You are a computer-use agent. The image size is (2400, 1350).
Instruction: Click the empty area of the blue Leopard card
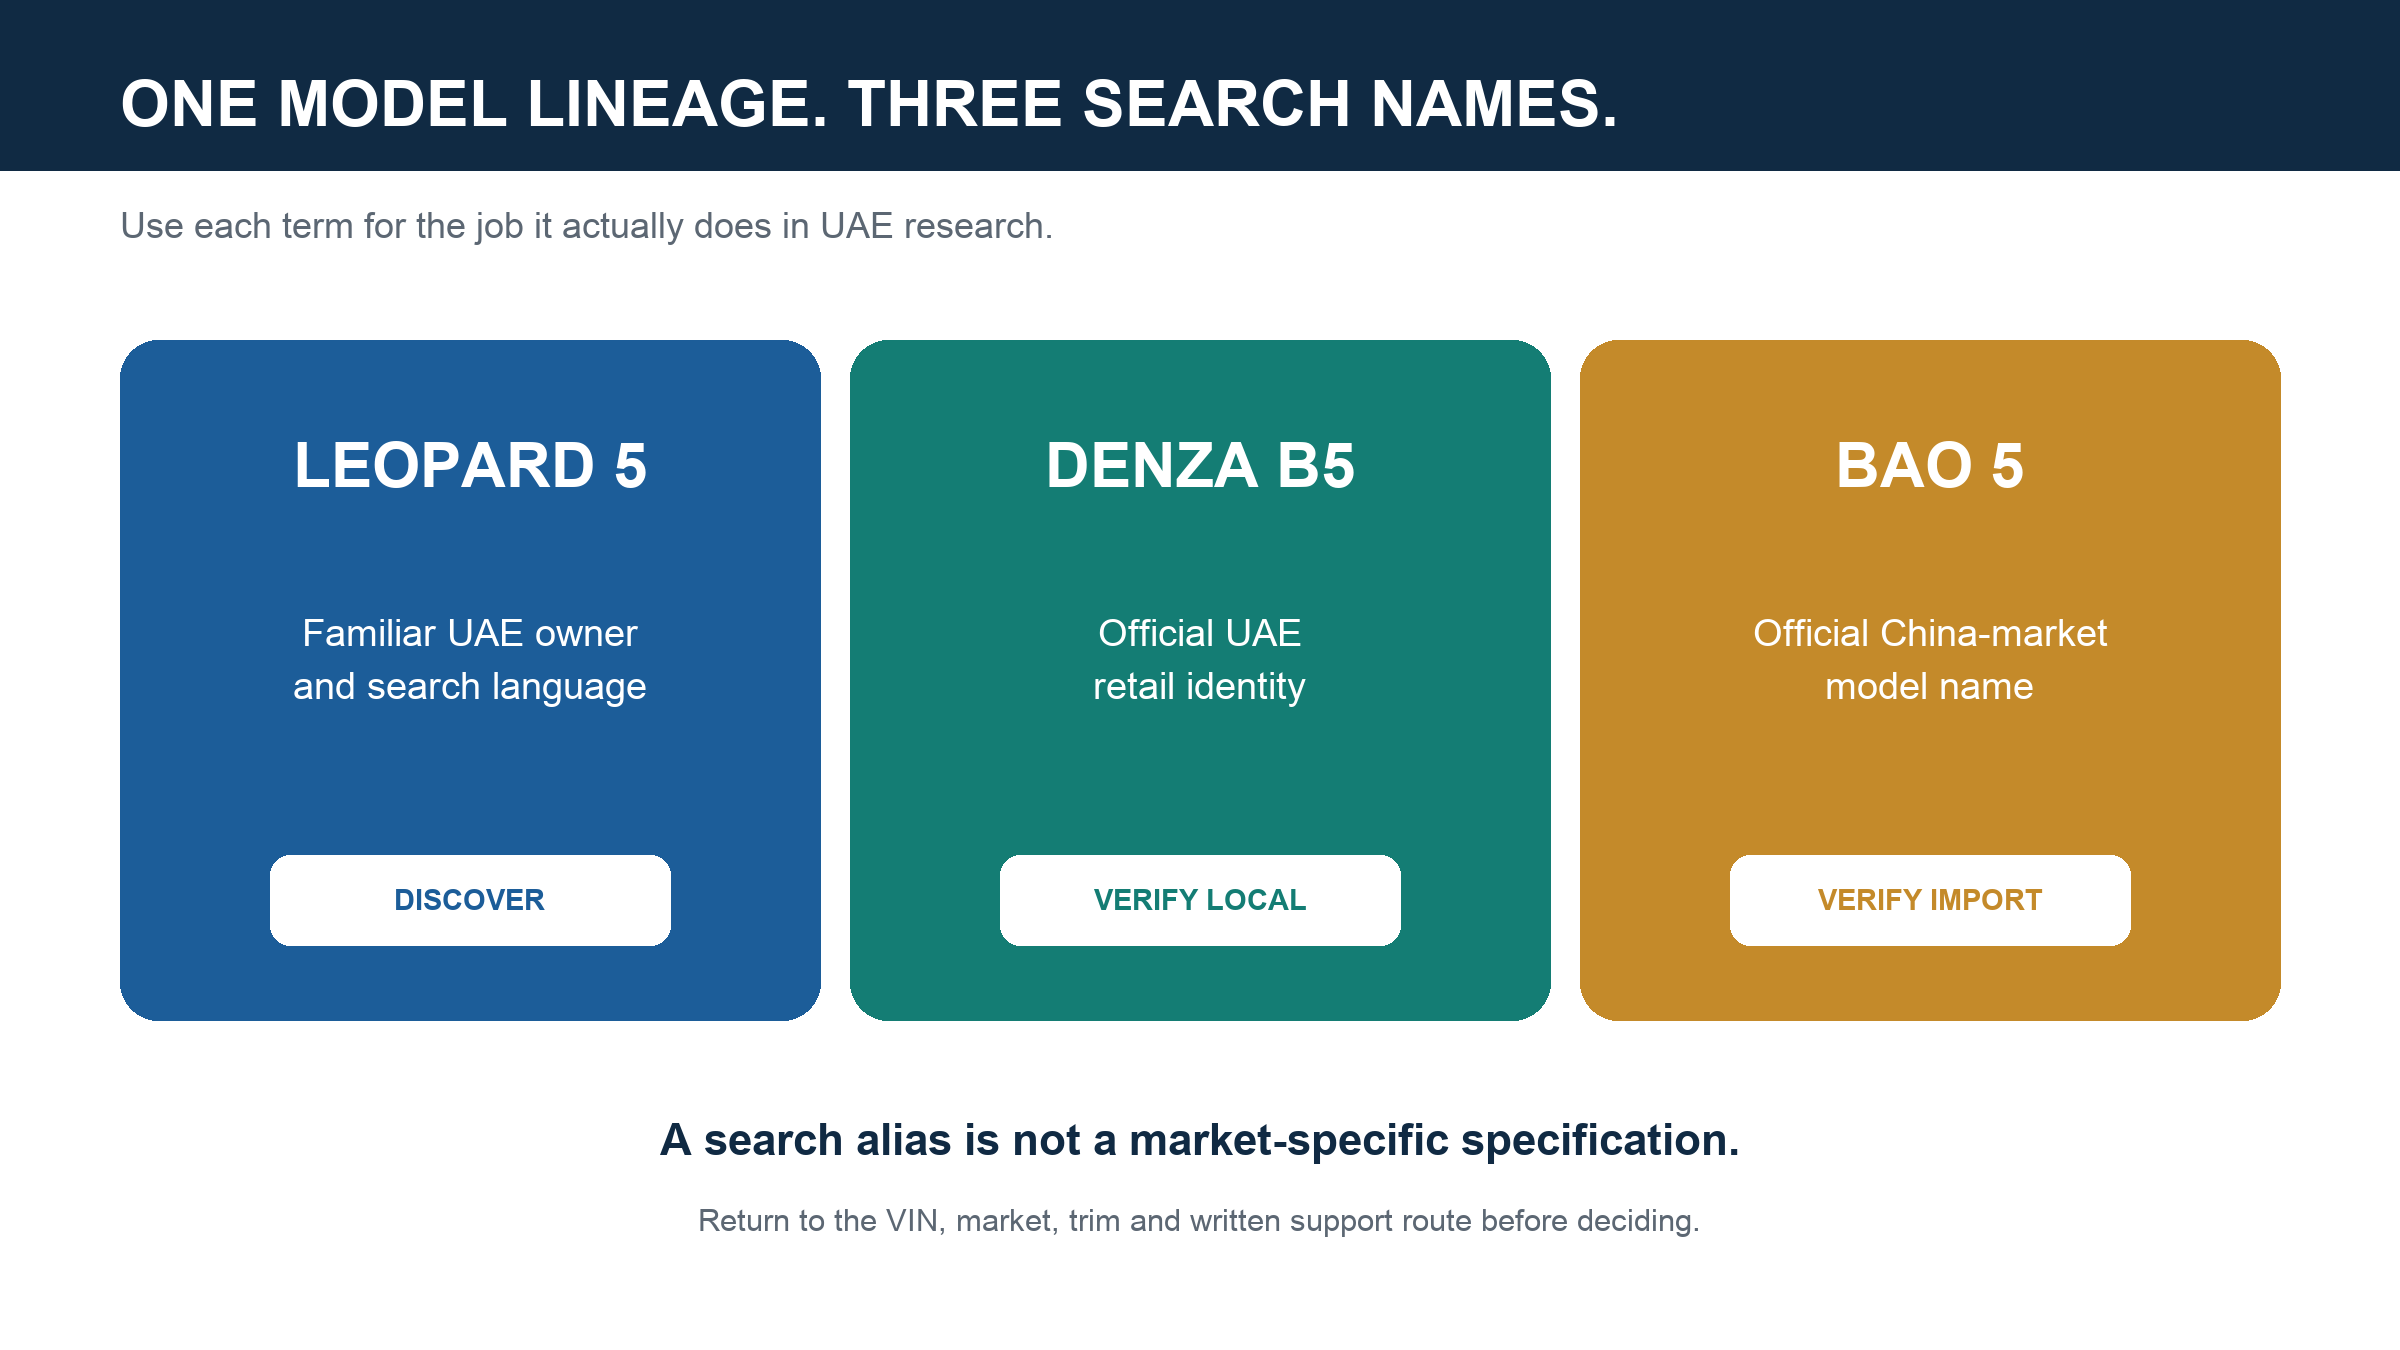tap(470, 780)
